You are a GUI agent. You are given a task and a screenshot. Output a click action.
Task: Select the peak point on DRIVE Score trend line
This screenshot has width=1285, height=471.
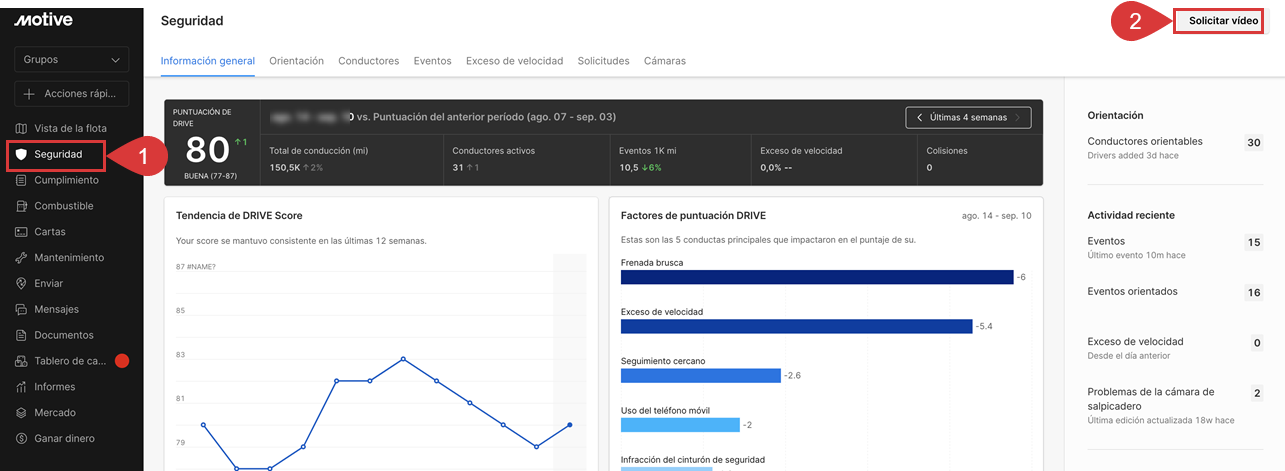click(x=403, y=358)
